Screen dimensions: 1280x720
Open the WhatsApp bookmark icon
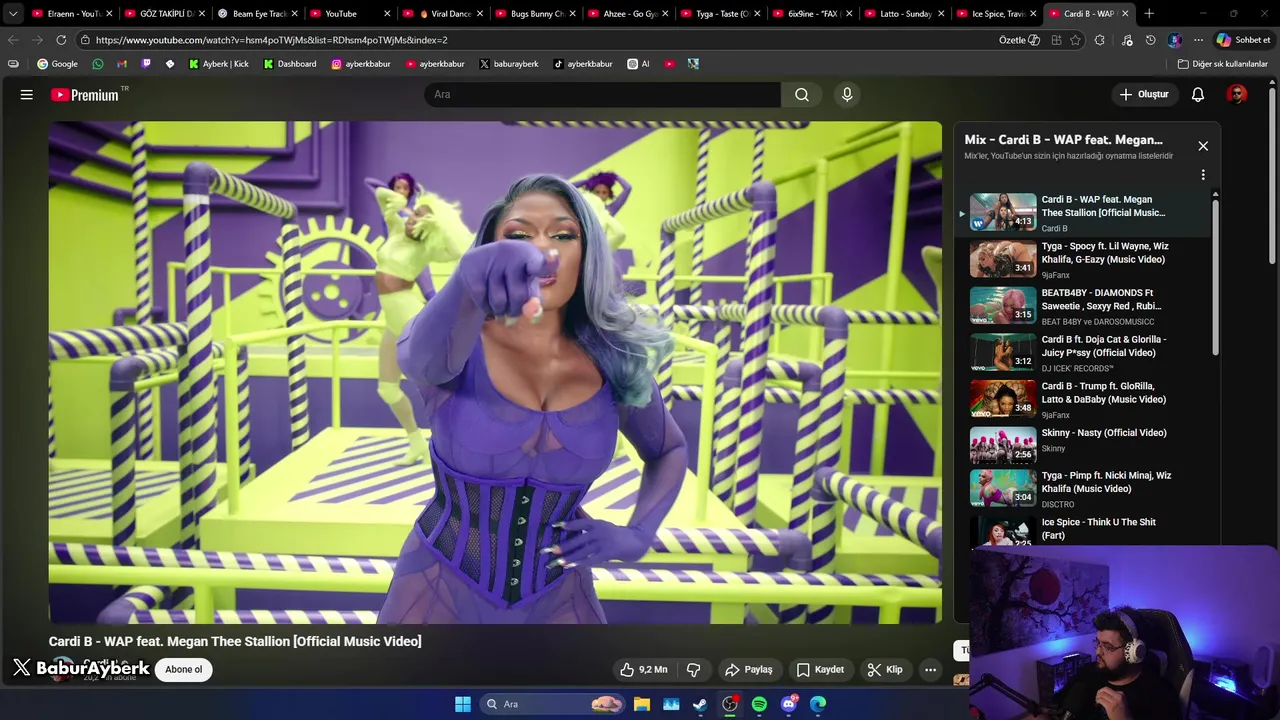[97, 64]
